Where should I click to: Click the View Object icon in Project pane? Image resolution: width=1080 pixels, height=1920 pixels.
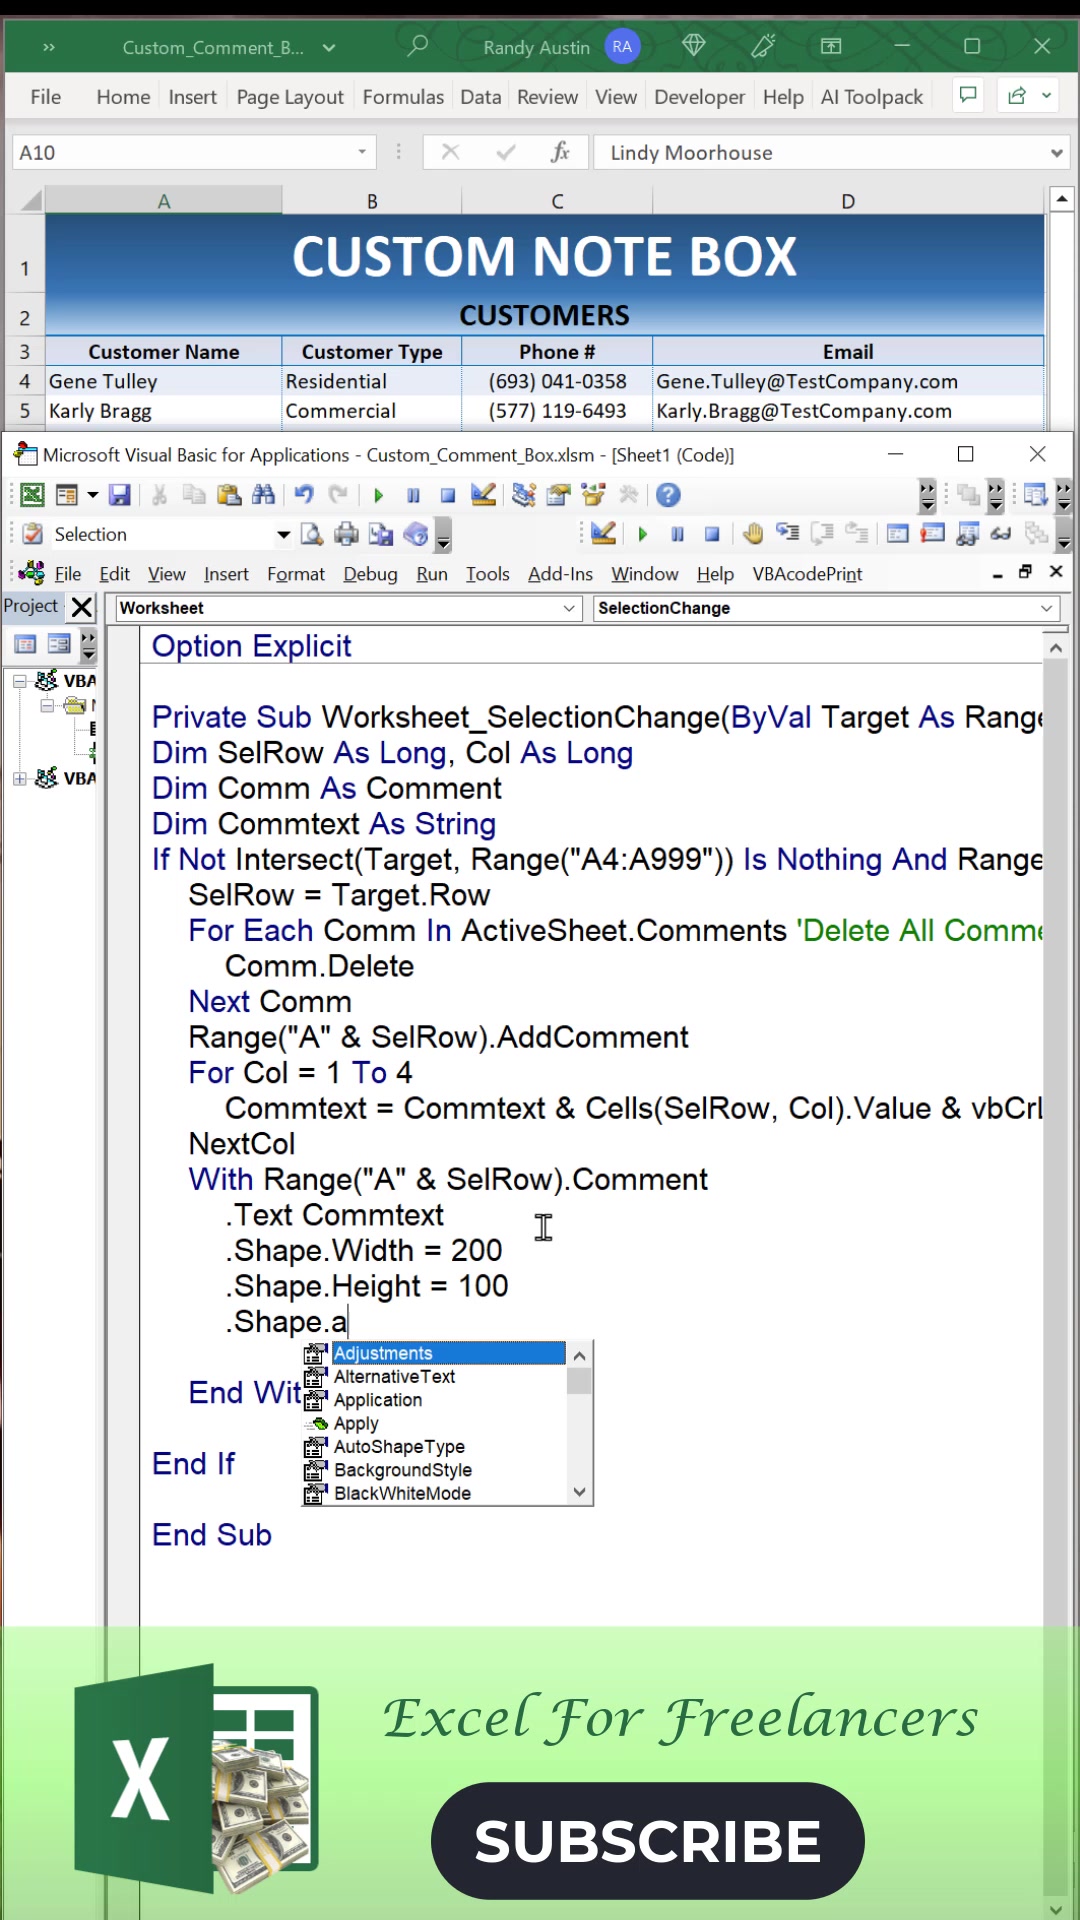point(59,645)
